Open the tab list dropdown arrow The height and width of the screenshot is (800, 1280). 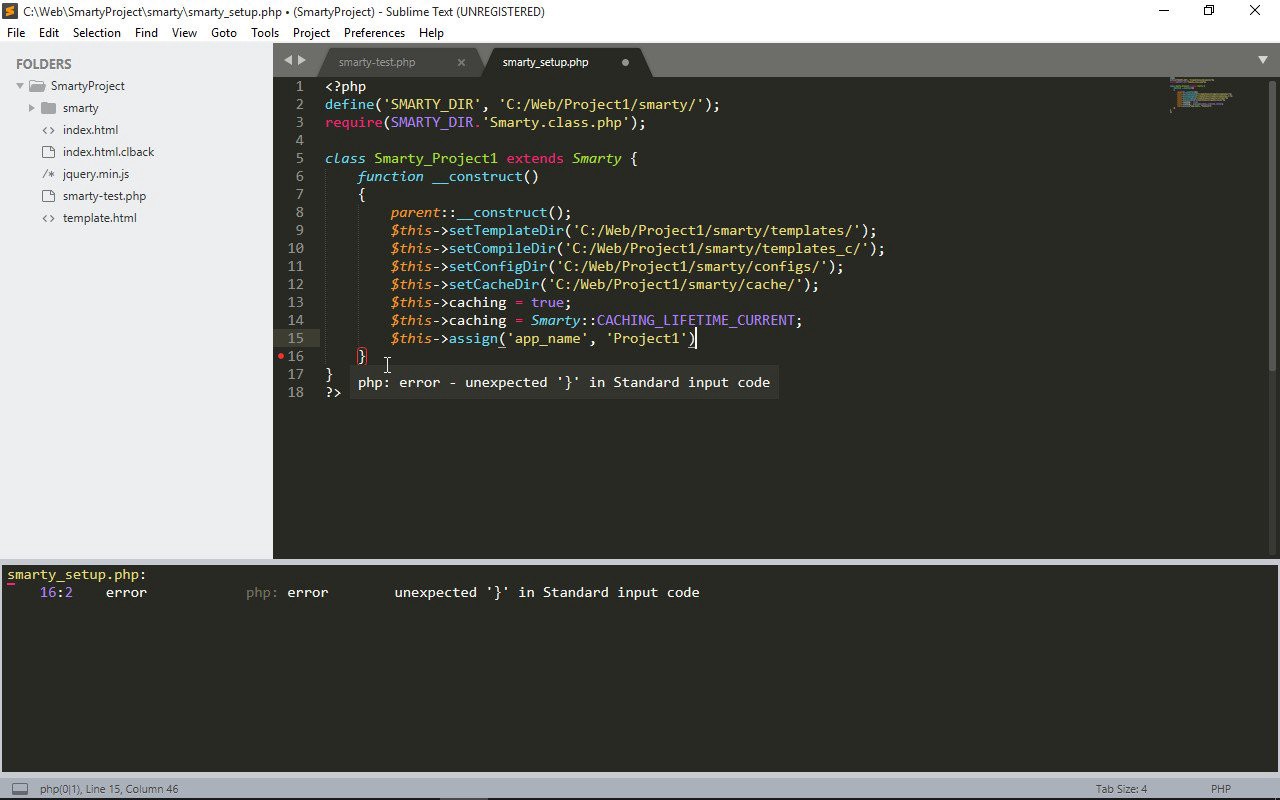point(1262,60)
